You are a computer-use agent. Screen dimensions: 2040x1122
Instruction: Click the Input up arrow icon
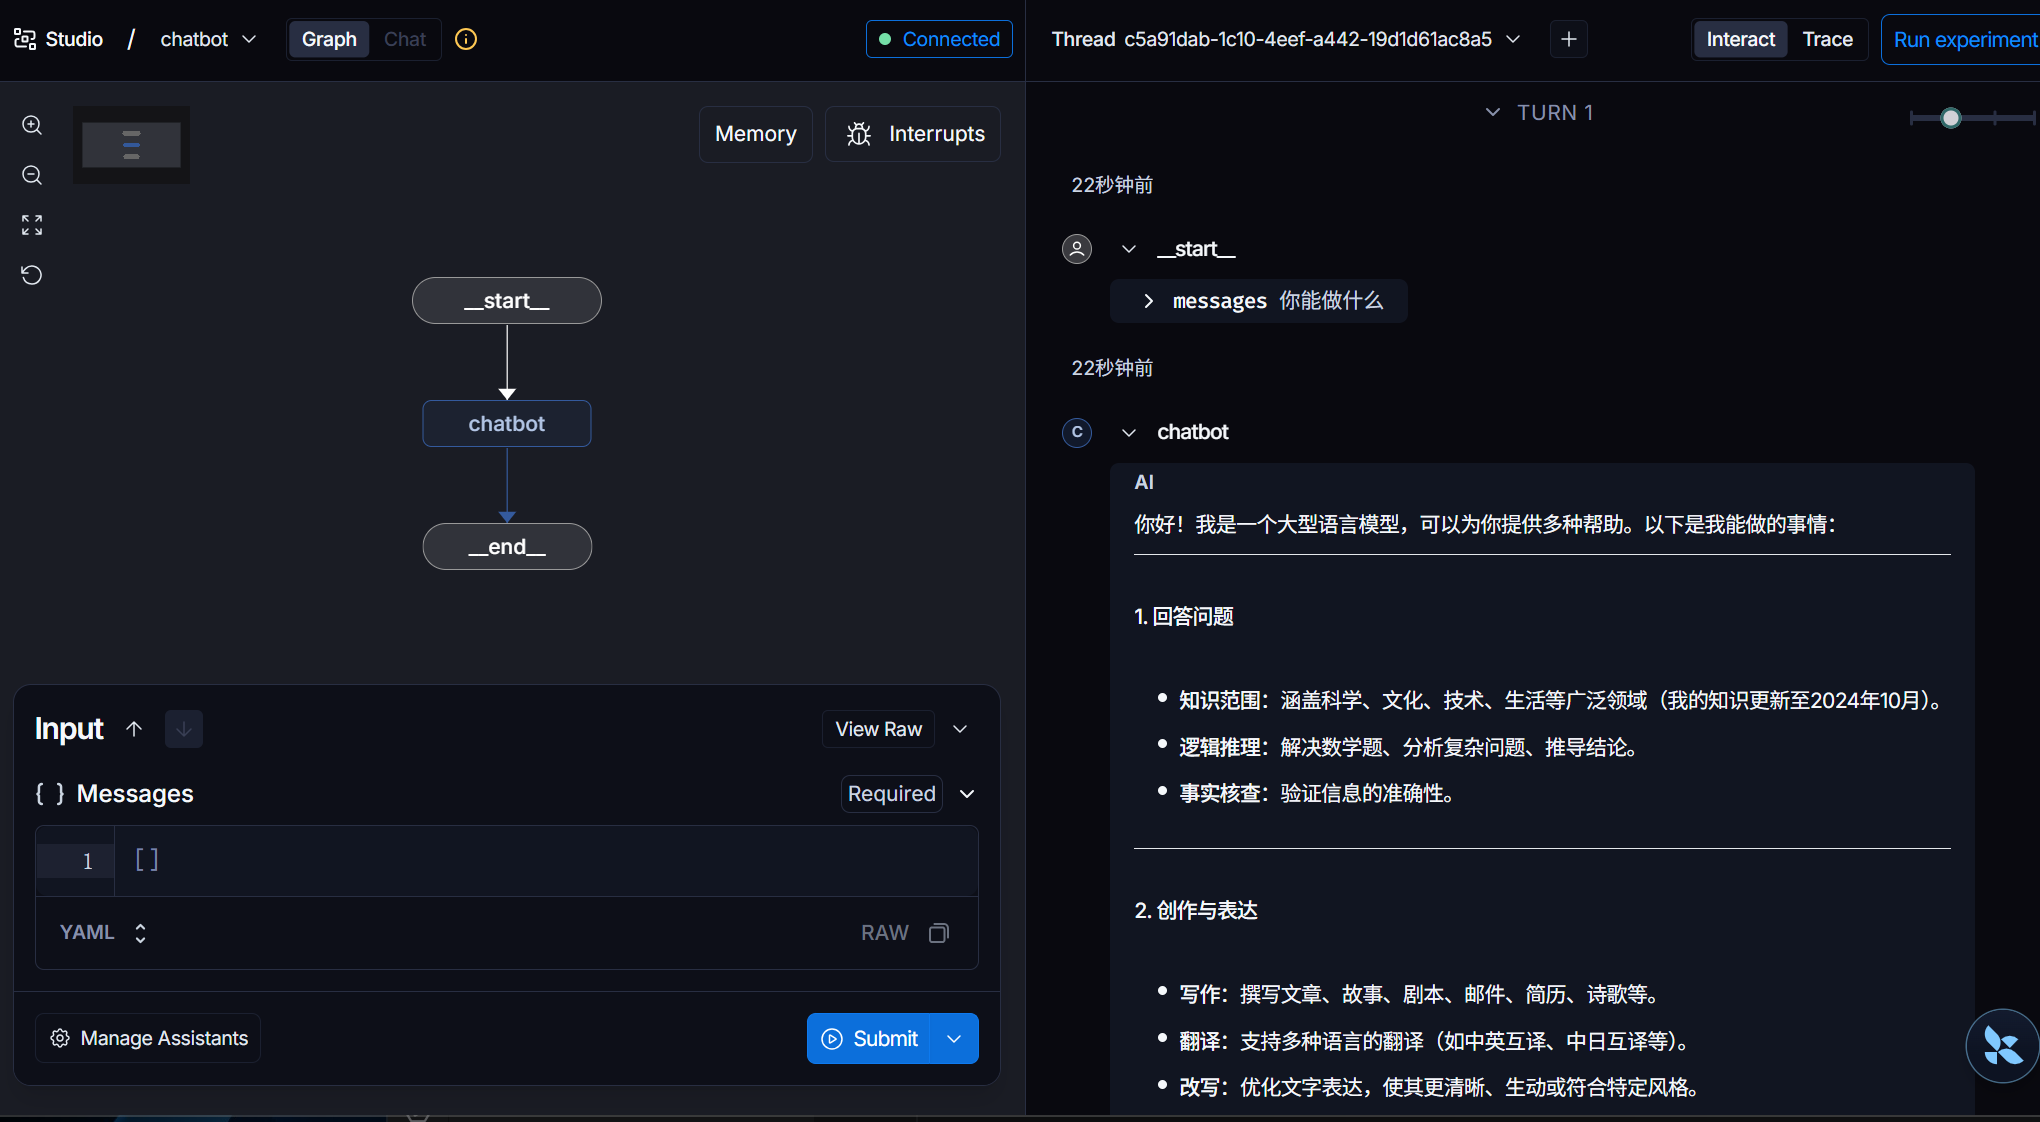pos(134,729)
